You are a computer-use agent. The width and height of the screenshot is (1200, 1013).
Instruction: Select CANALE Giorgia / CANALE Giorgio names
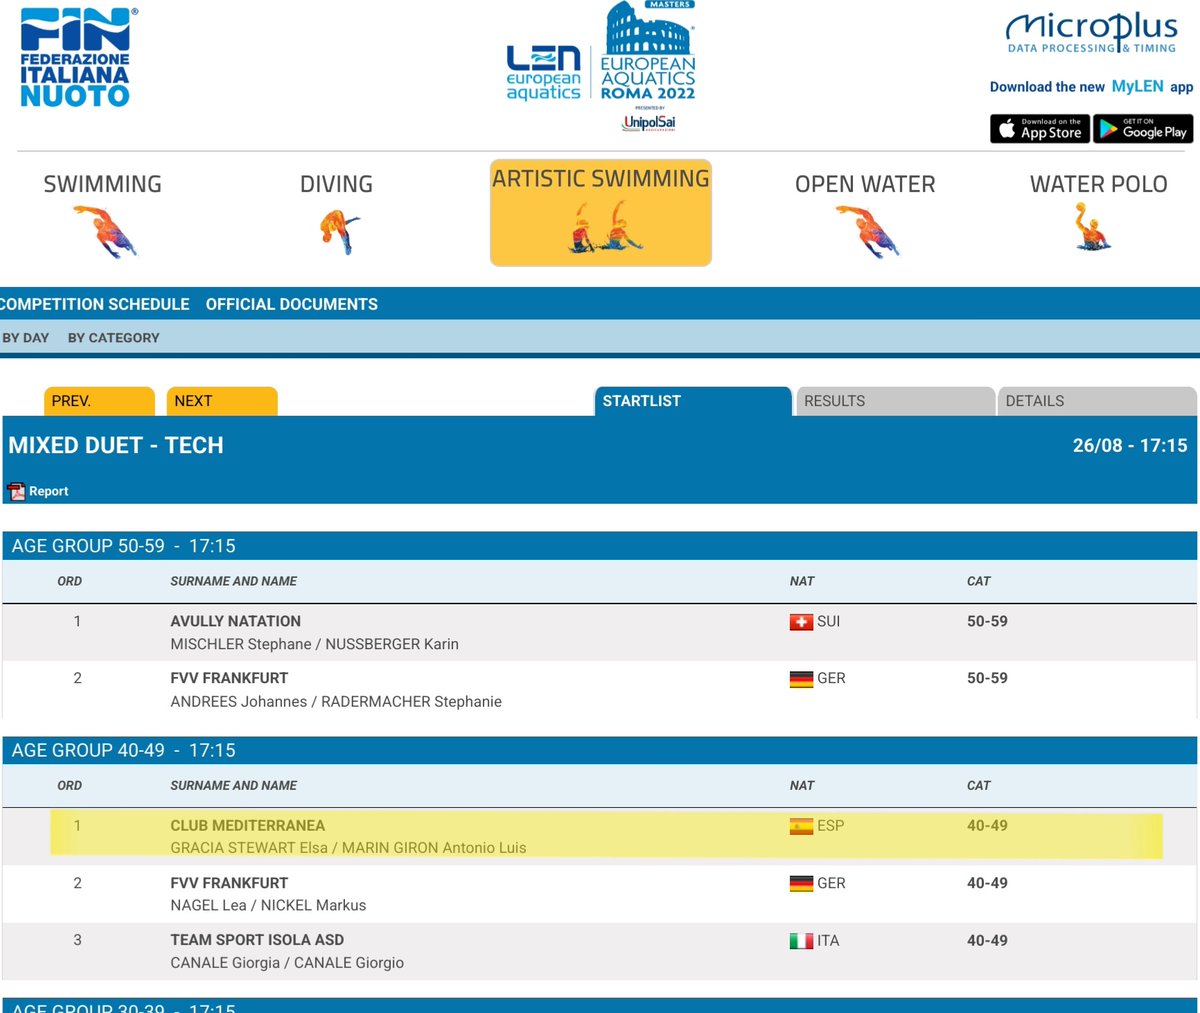click(287, 963)
